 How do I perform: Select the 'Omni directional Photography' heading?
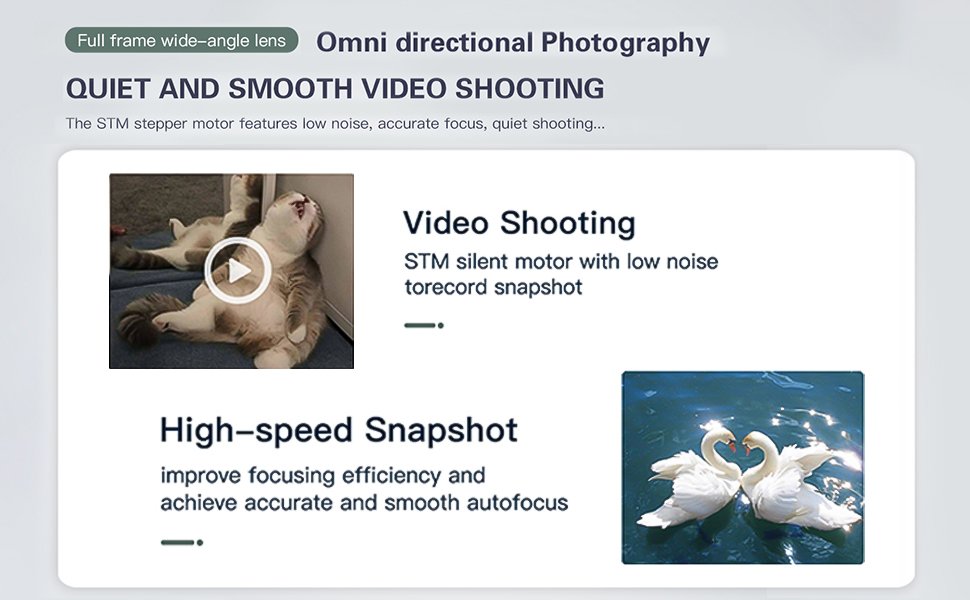pos(513,42)
